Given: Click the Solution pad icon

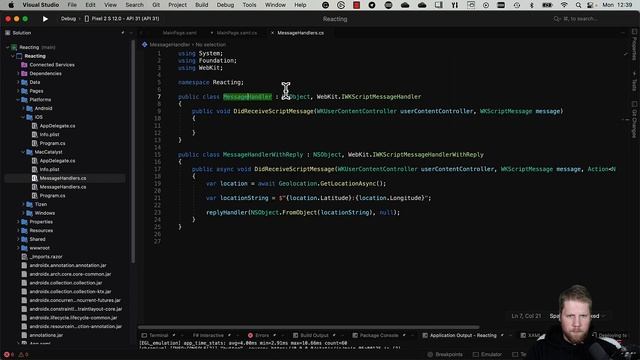Looking at the screenshot, I should point(8,33).
